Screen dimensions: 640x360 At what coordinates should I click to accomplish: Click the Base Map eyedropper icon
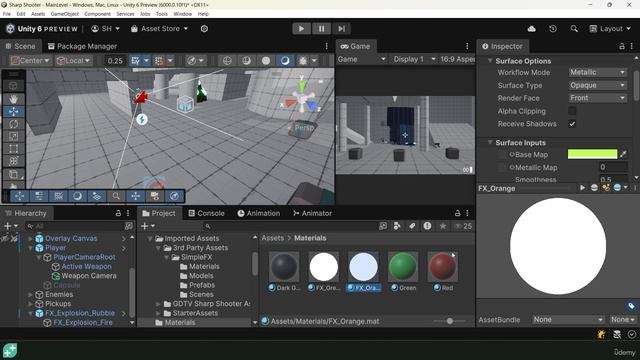click(623, 154)
